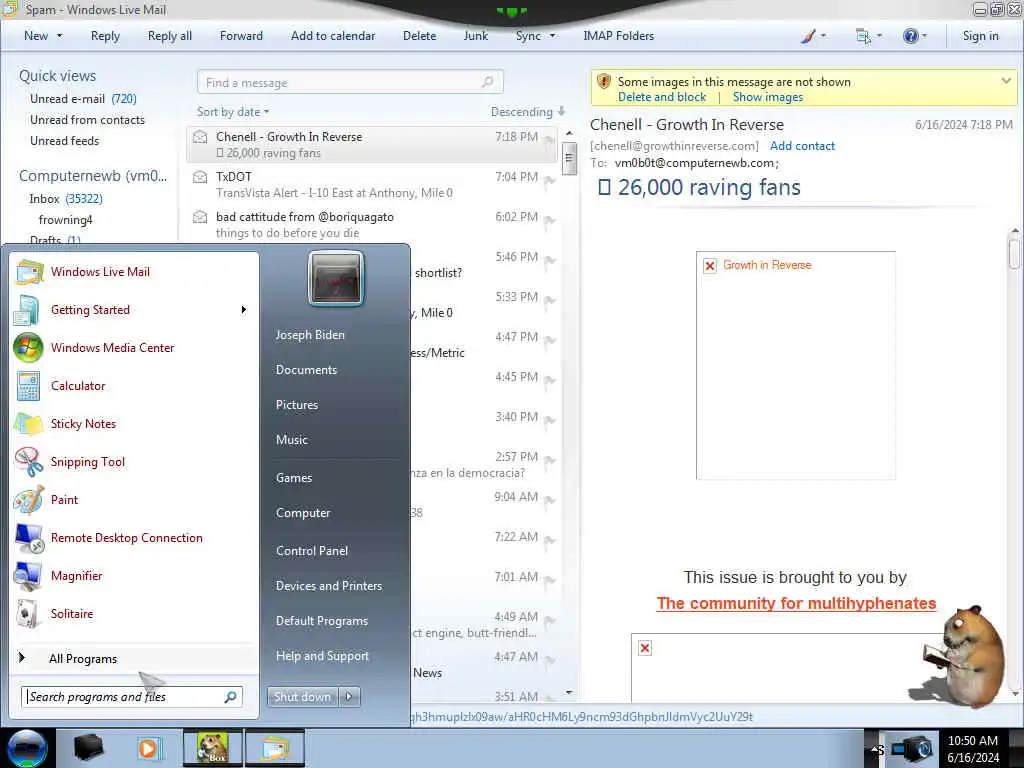
Task: Click Show images link
Action: [x=767, y=97]
